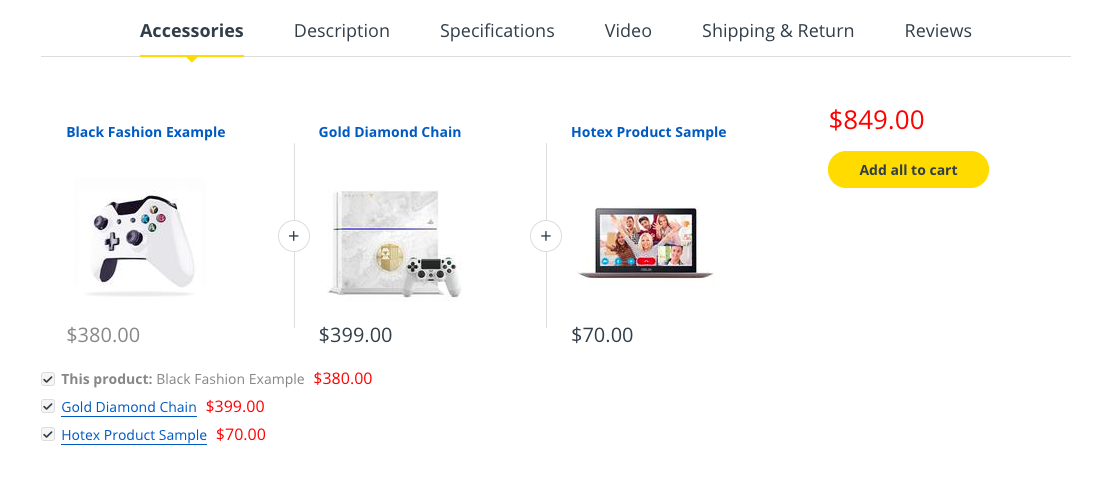Open the Hotex Product Sample title above the laptop
1095x478 pixels.
649,132
